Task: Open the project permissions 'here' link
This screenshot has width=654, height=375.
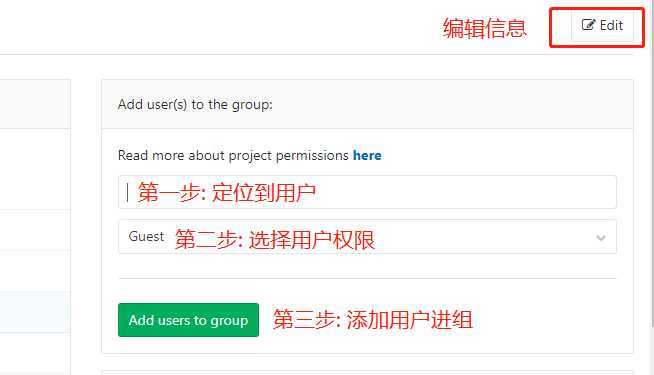Action: pos(367,156)
